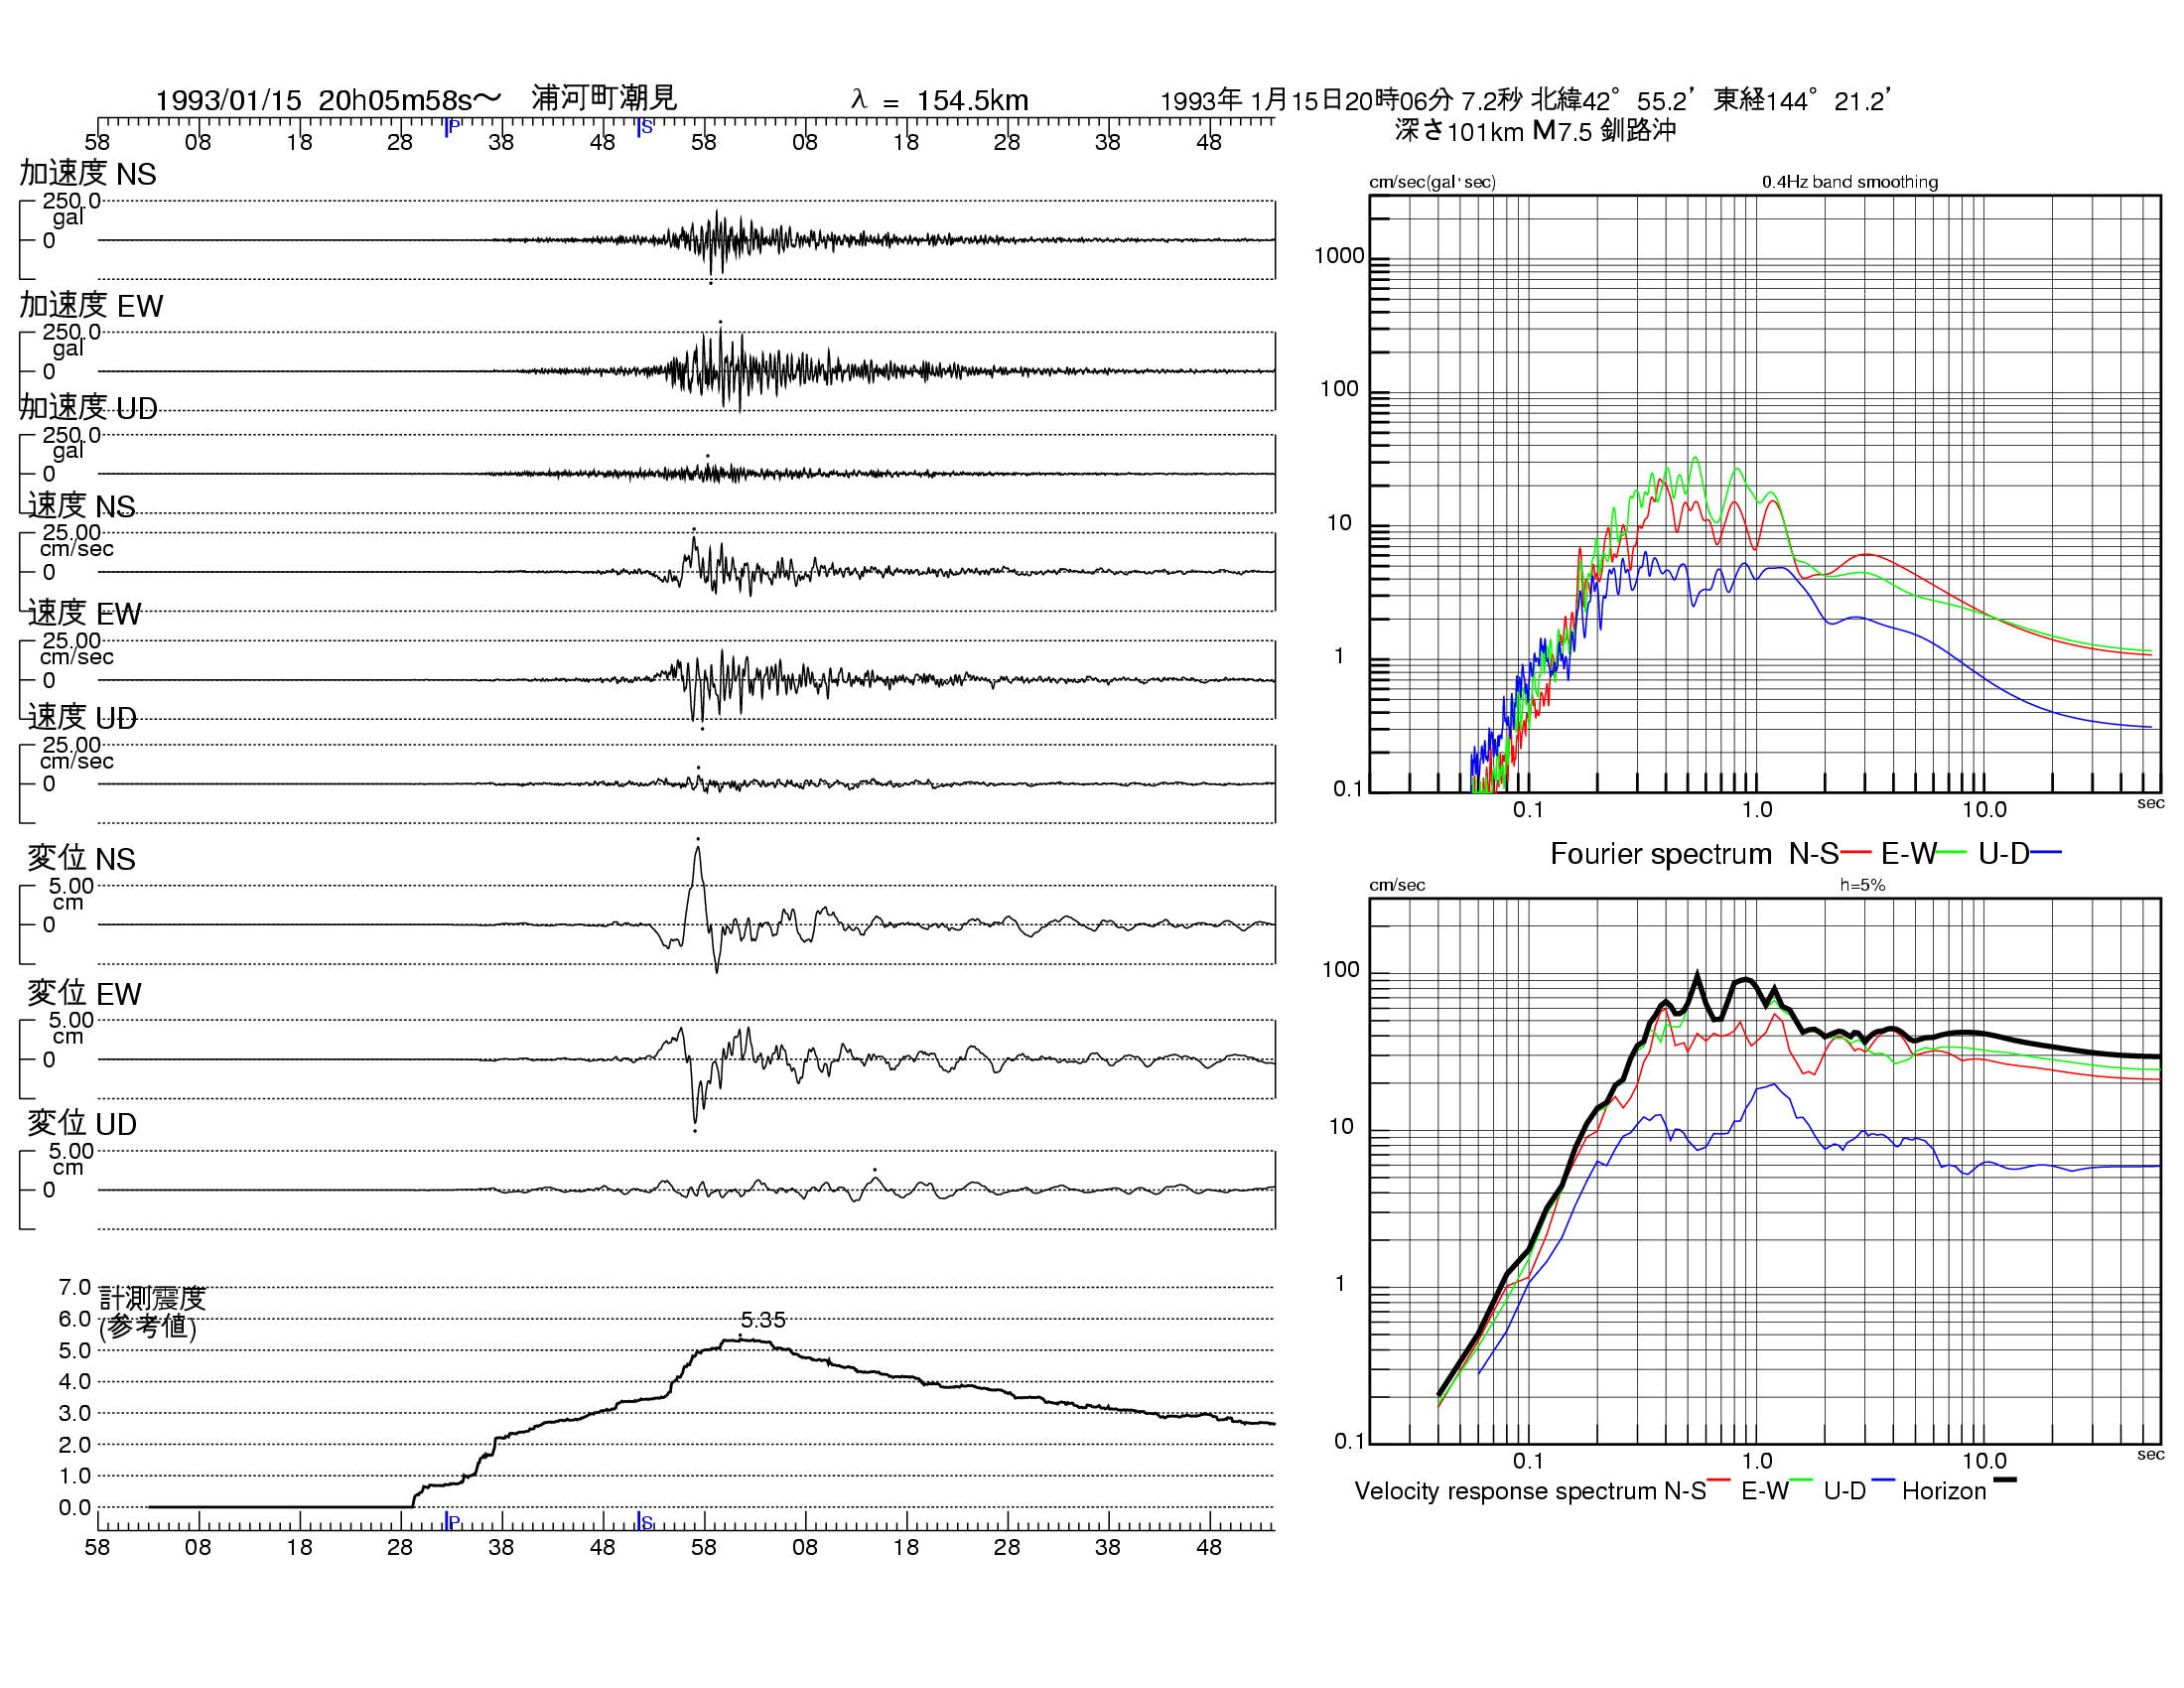Image resolution: width=2184 pixels, height=1688 pixels.
Task: Click the blue P arrival marker on top time axis
Action: point(452,127)
